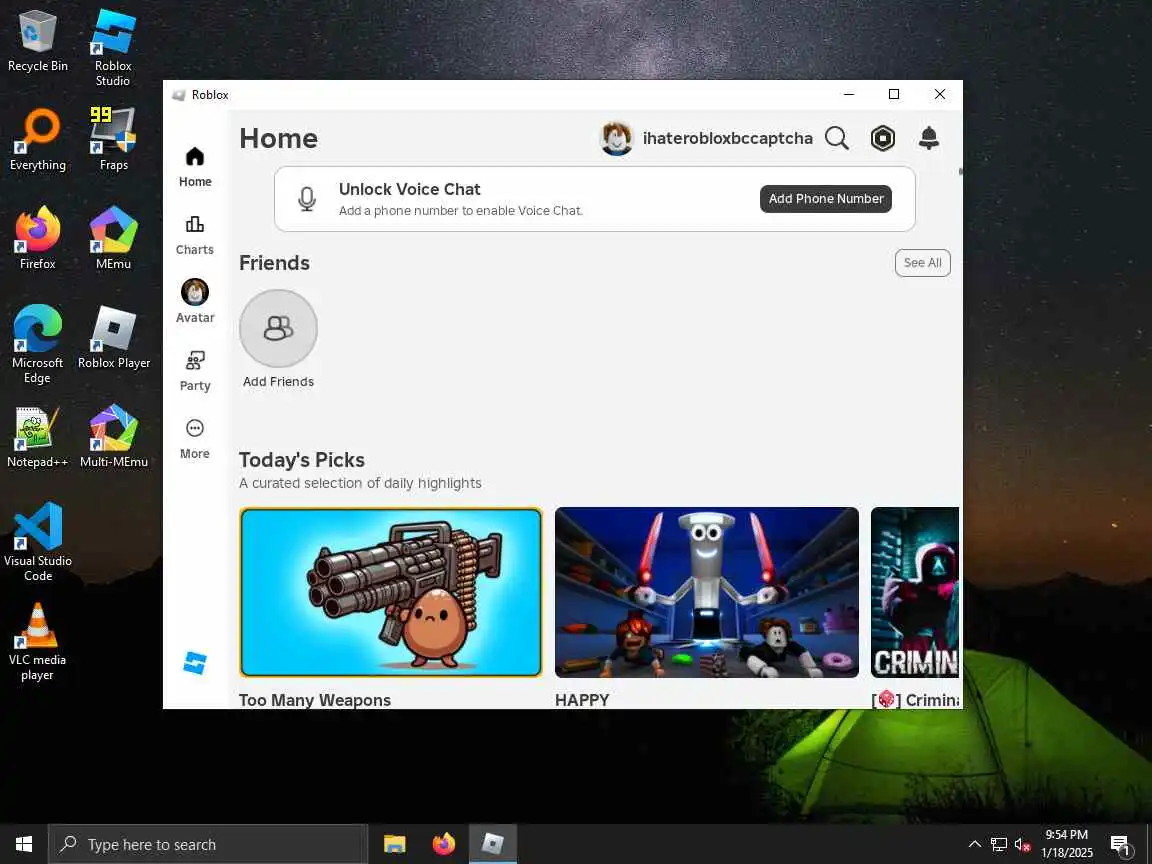The height and width of the screenshot is (864, 1152).
Task: Click the Add Phone Number button
Action: tap(826, 199)
